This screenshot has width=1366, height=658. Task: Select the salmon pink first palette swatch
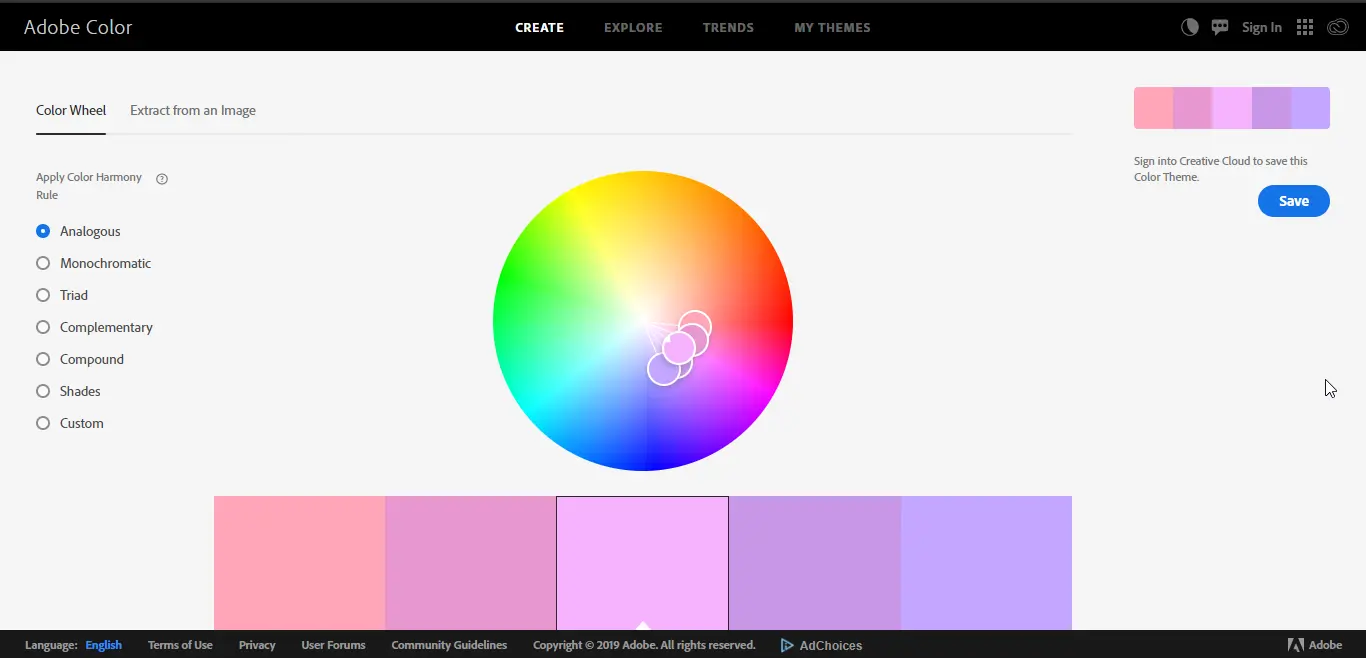[x=299, y=563]
